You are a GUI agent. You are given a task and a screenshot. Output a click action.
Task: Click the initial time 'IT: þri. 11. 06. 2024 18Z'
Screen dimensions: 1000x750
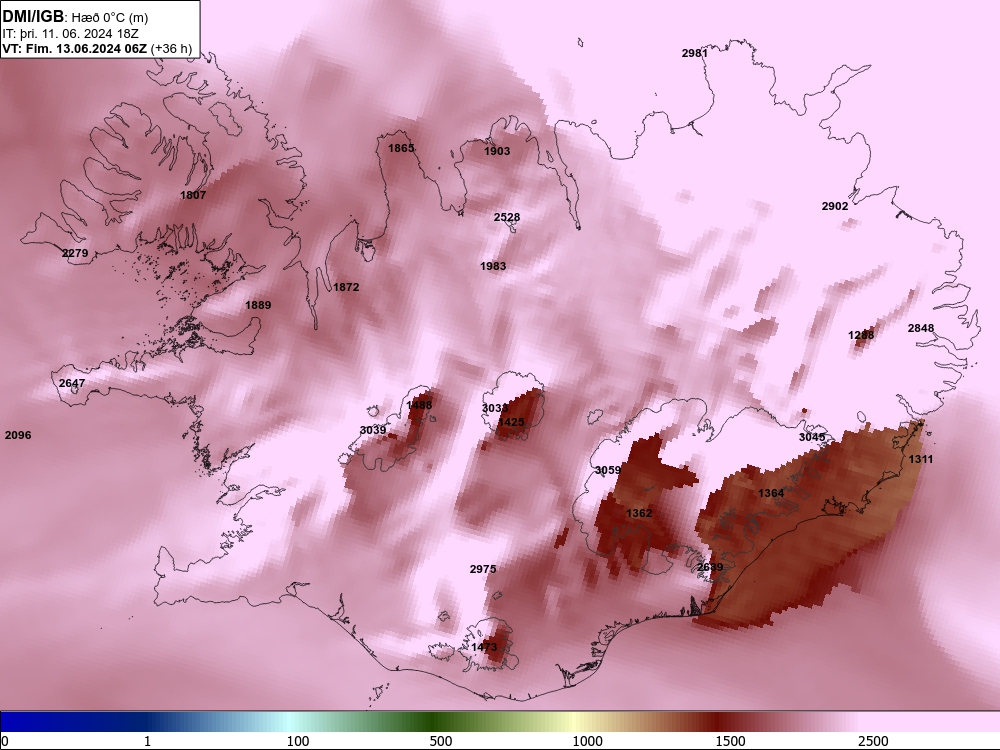point(70,34)
